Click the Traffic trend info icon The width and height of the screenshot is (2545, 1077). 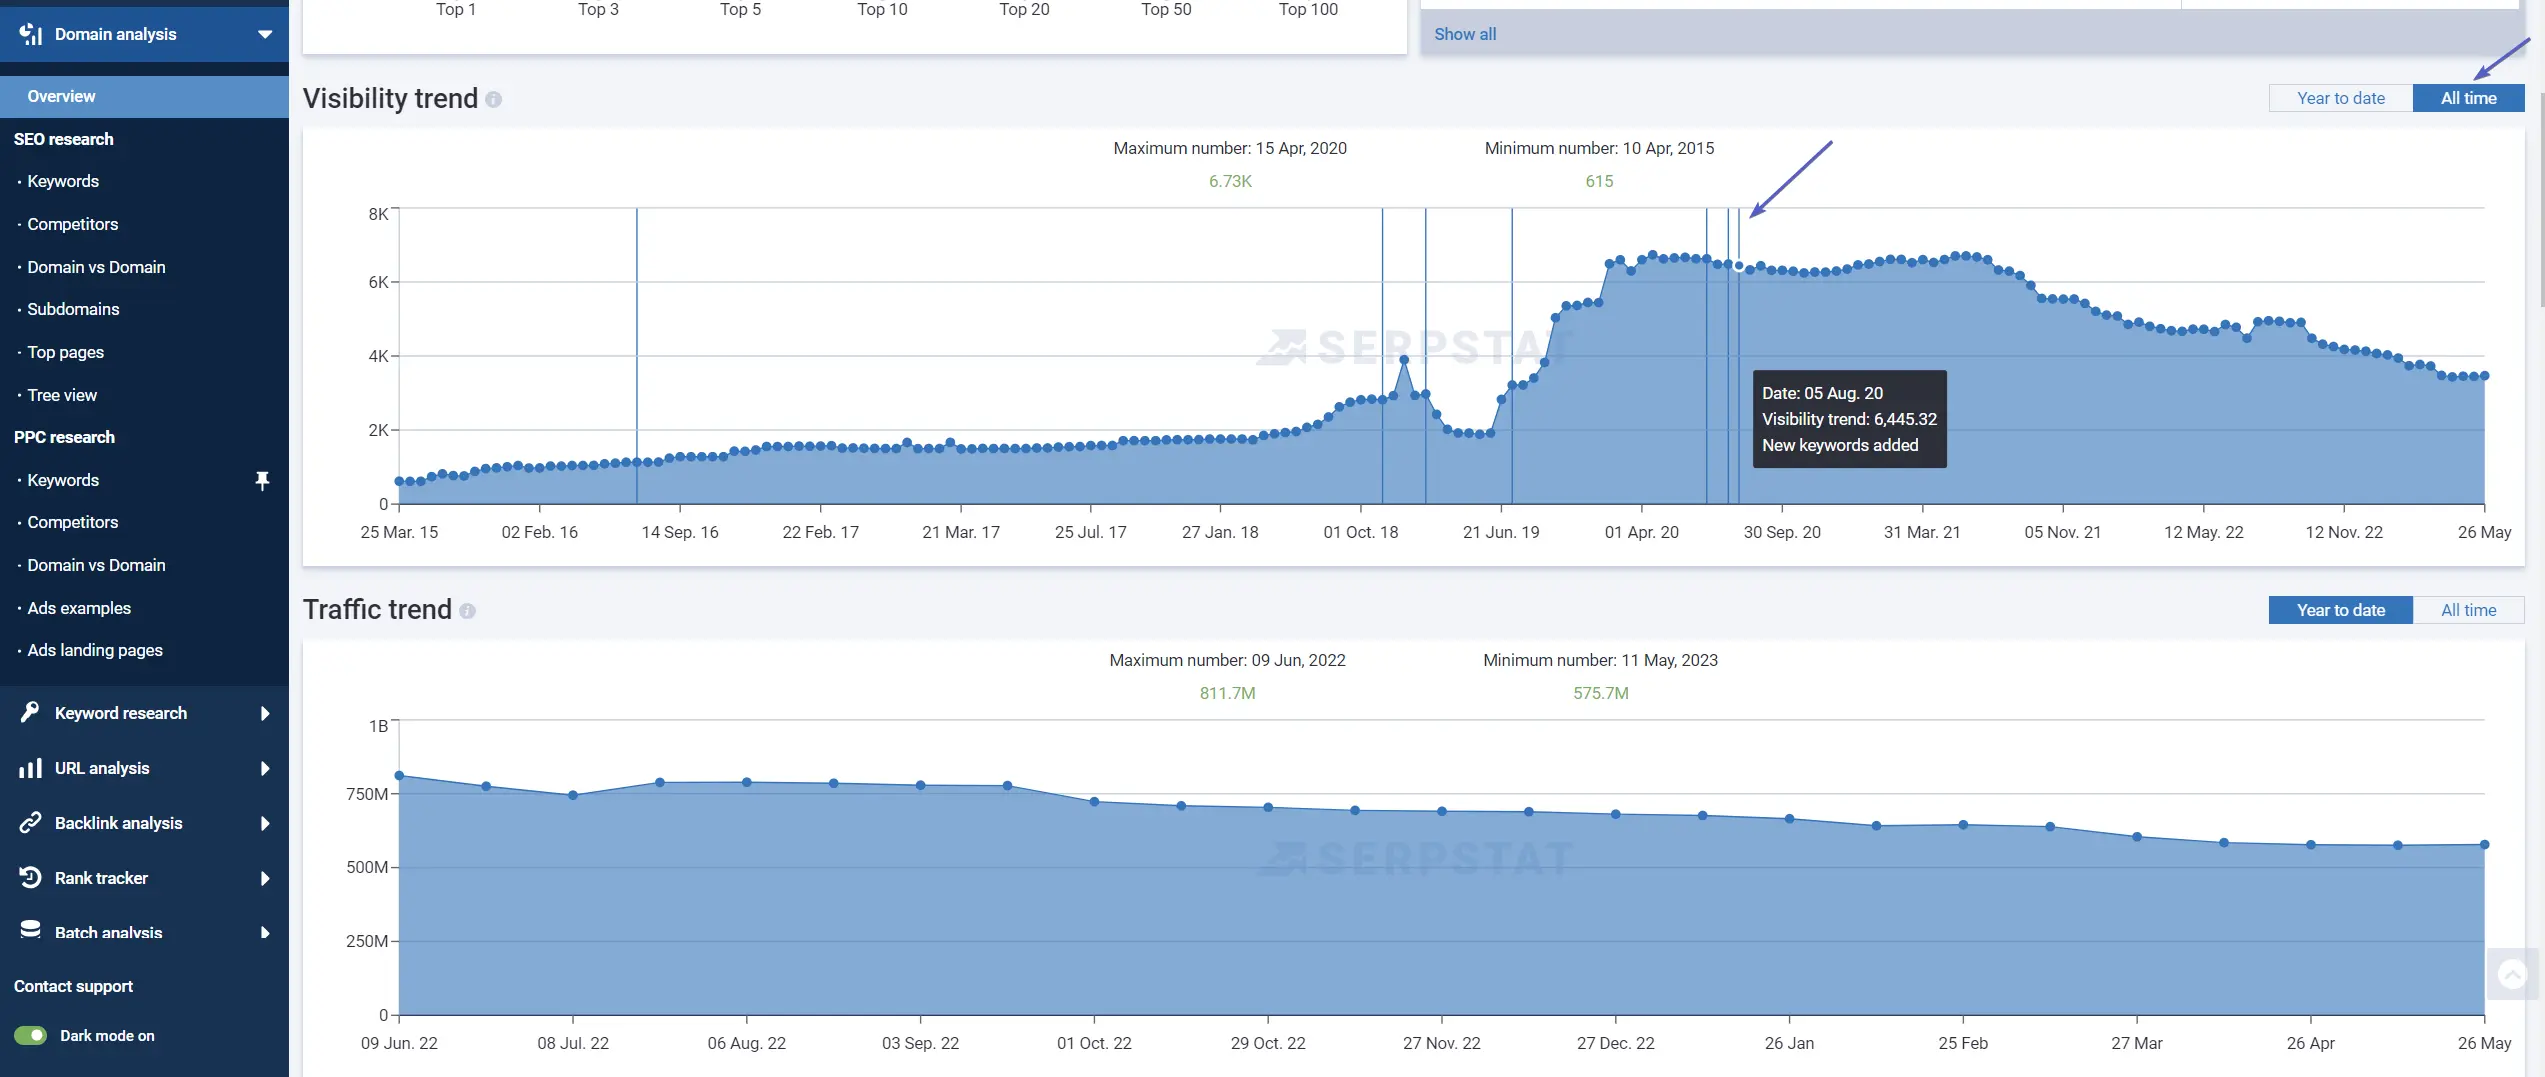[468, 611]
